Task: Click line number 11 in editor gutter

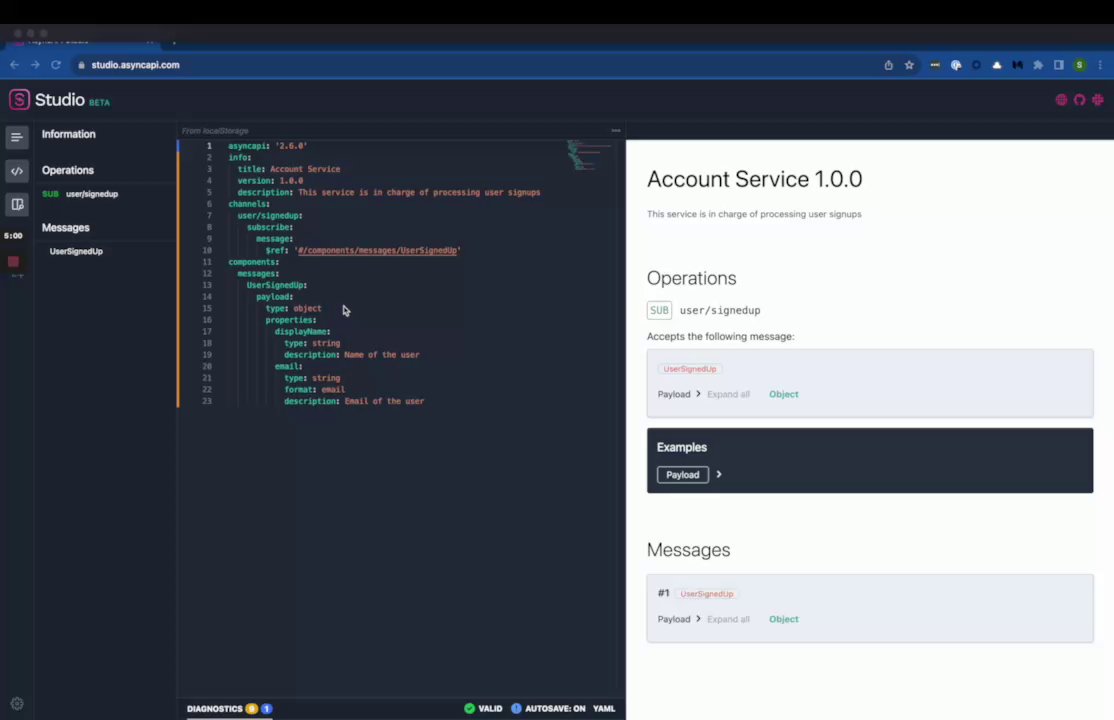Action: click(x=207, y=262)
